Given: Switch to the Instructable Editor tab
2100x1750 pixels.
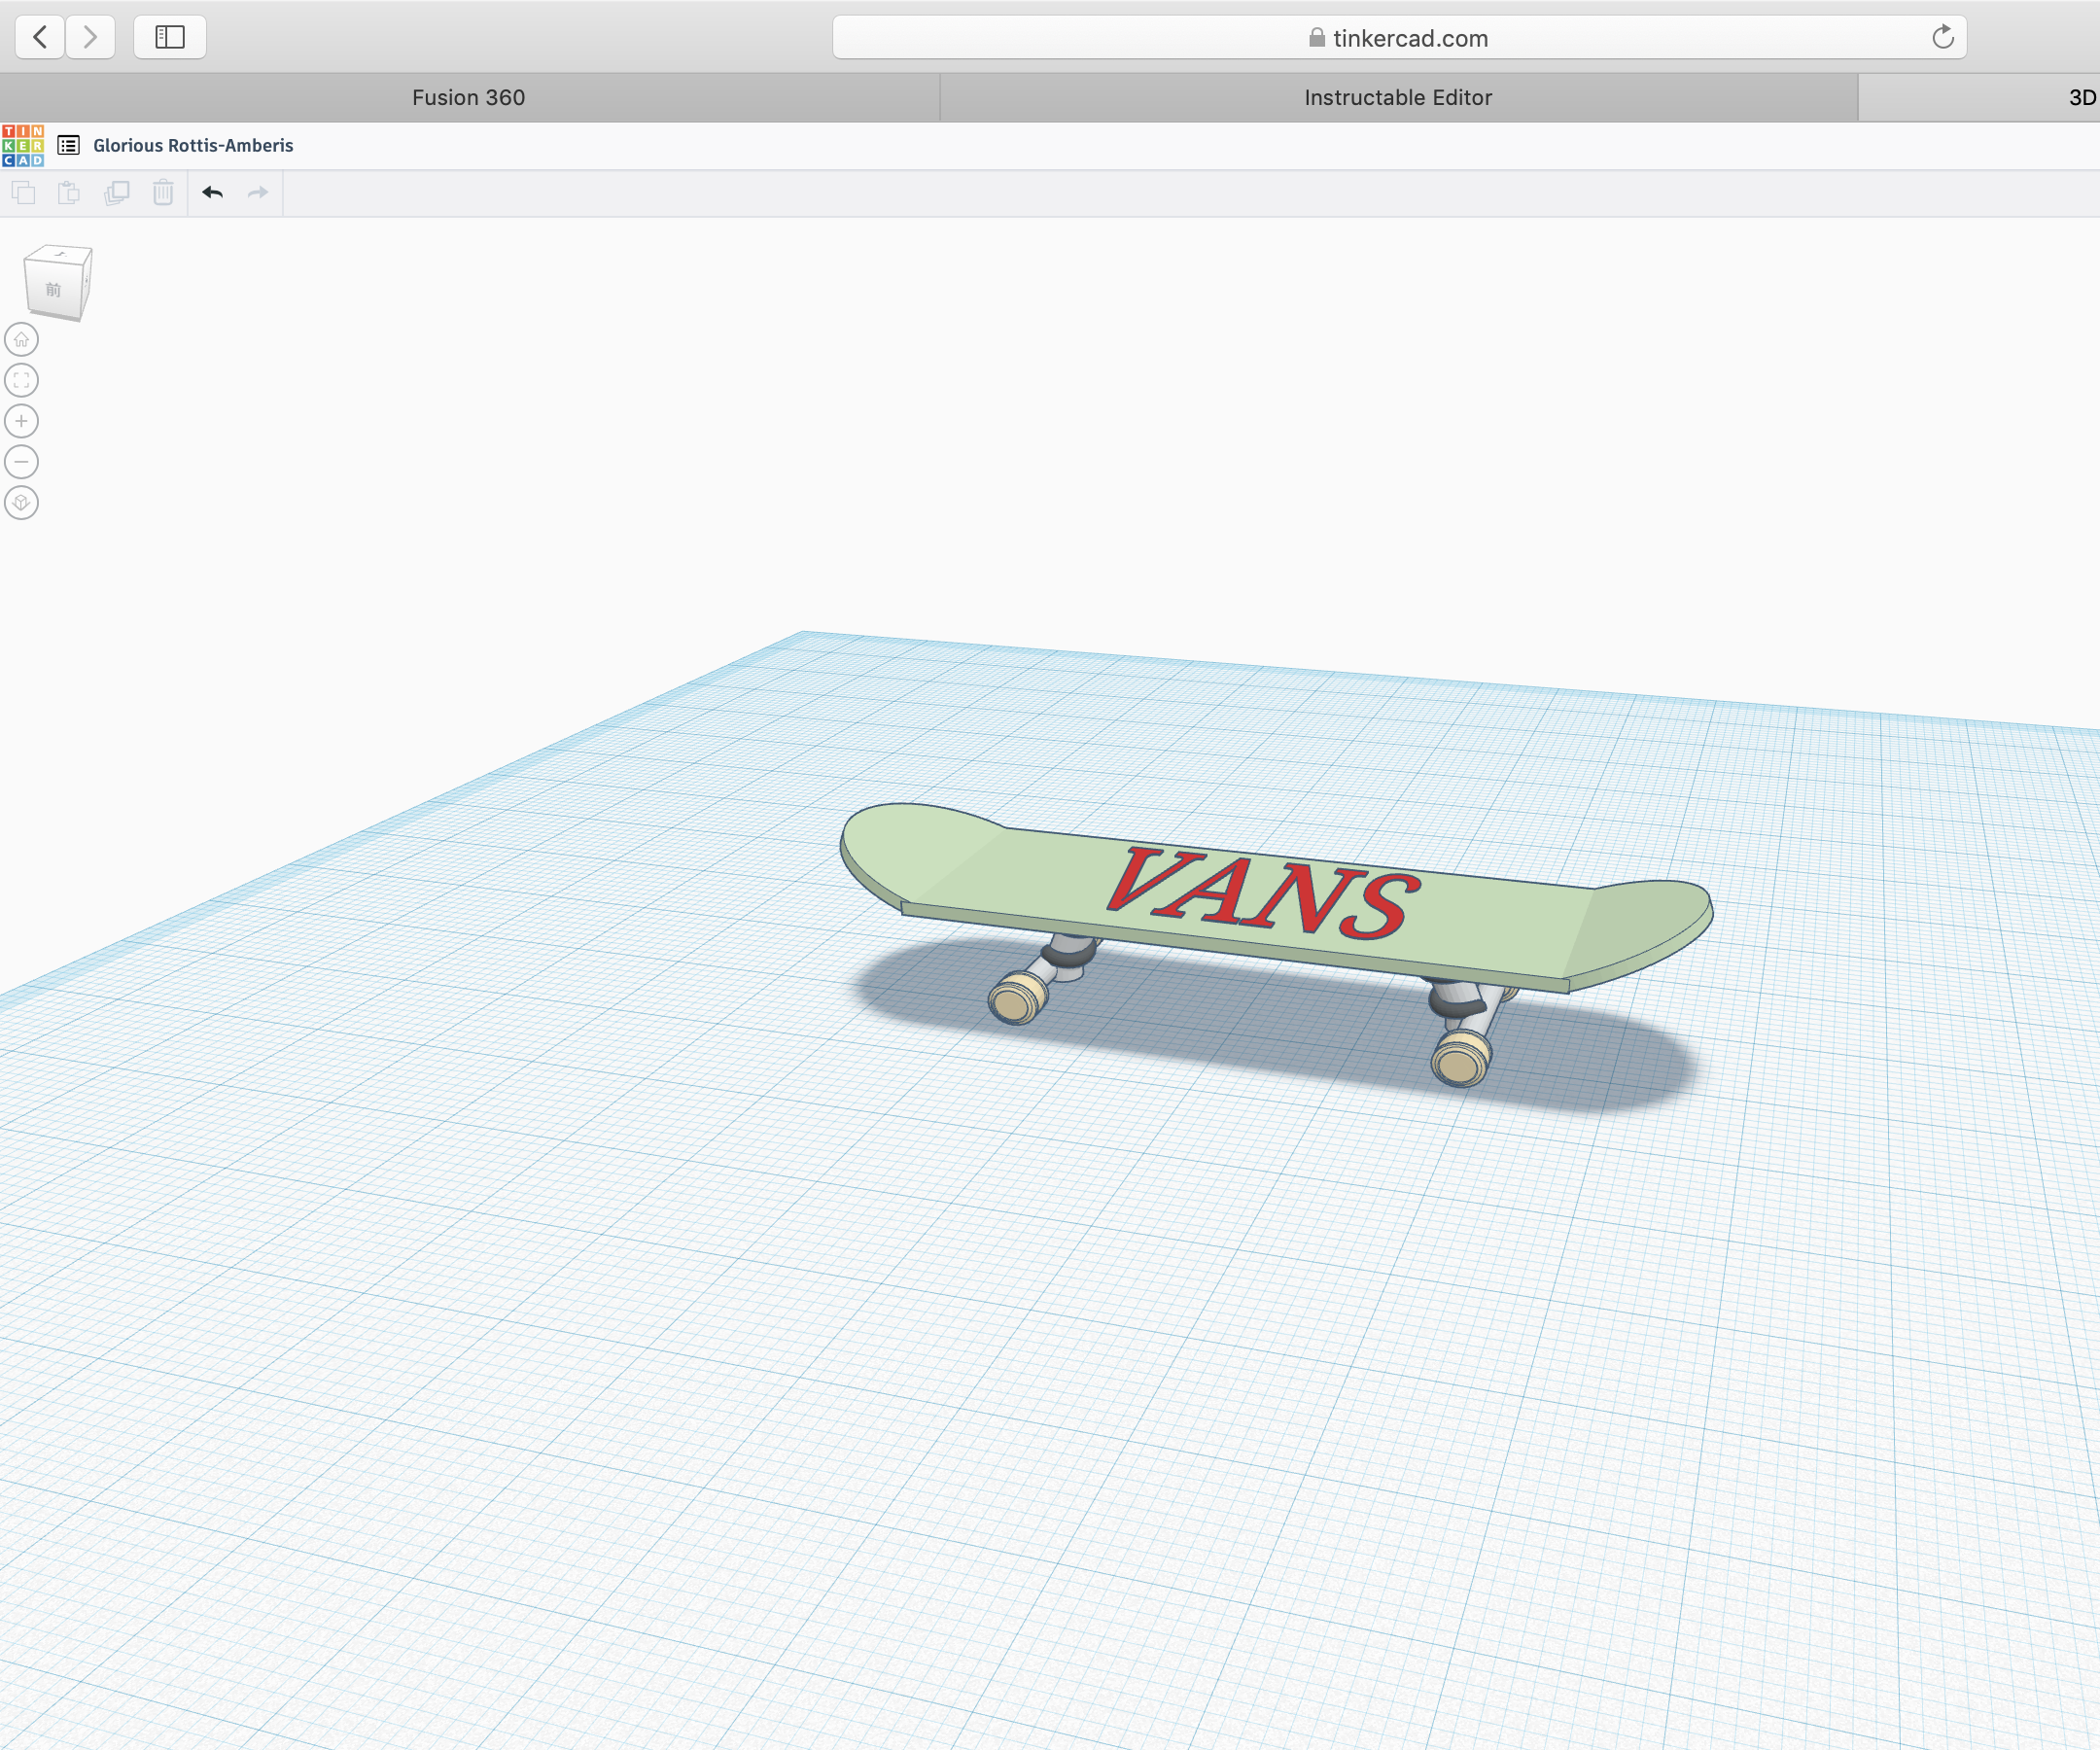Looking at the screenshot, I should click(1396, 97).
